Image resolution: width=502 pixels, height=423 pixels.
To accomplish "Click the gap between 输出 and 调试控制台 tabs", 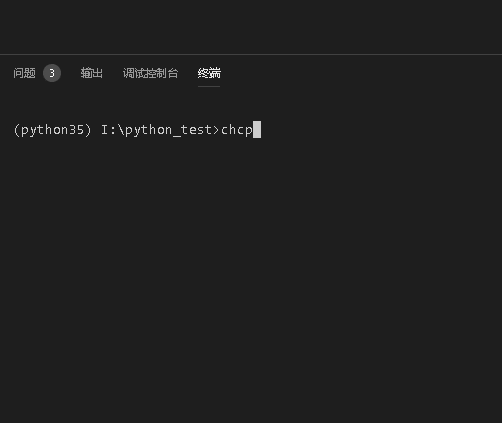I will click(113, 73).
